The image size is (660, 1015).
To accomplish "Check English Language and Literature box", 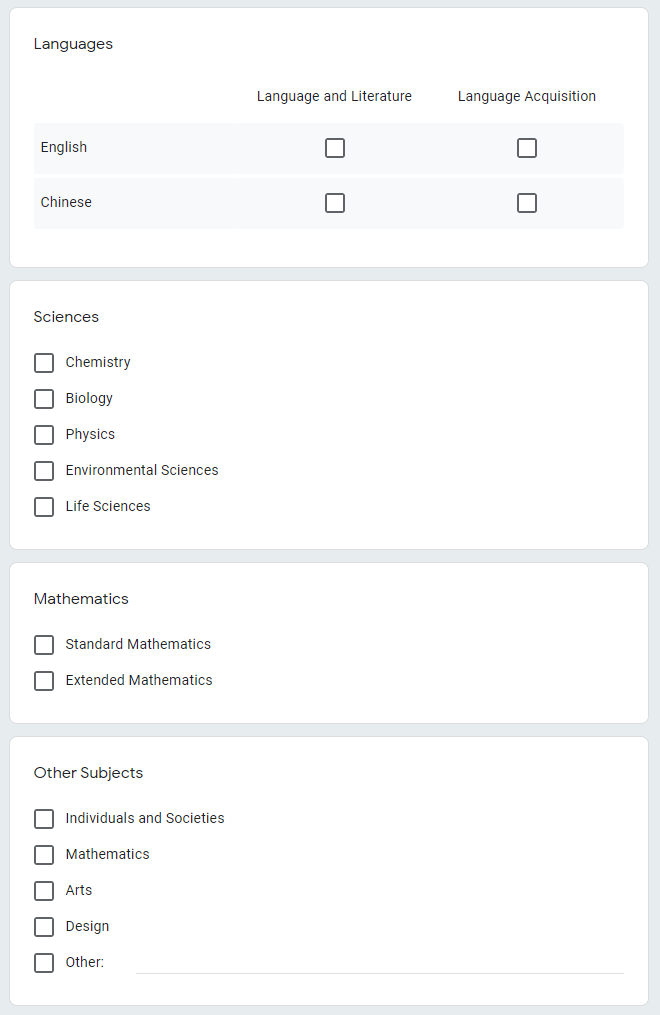I will pos(335,148).
